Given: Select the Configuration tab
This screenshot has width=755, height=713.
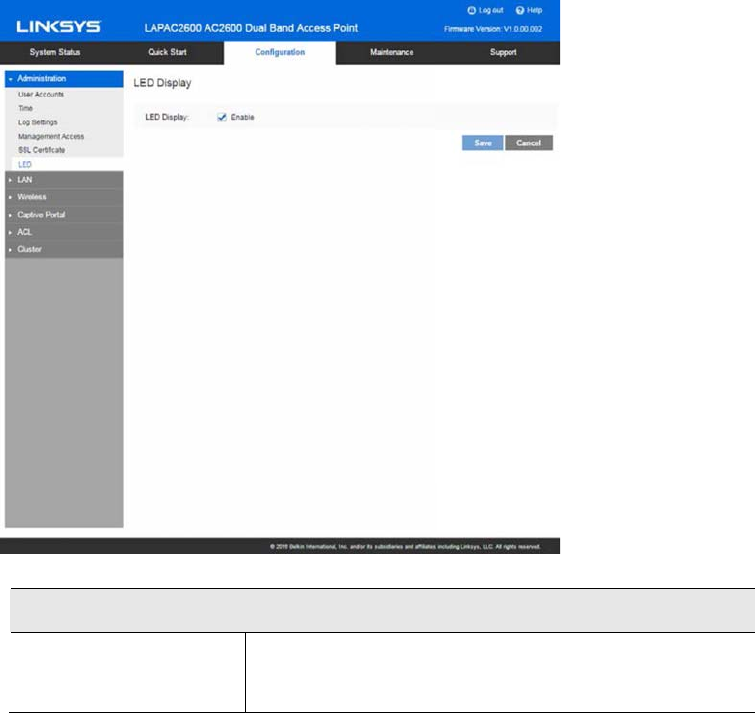Looking at the screenshot, I should tap(280, 52).
